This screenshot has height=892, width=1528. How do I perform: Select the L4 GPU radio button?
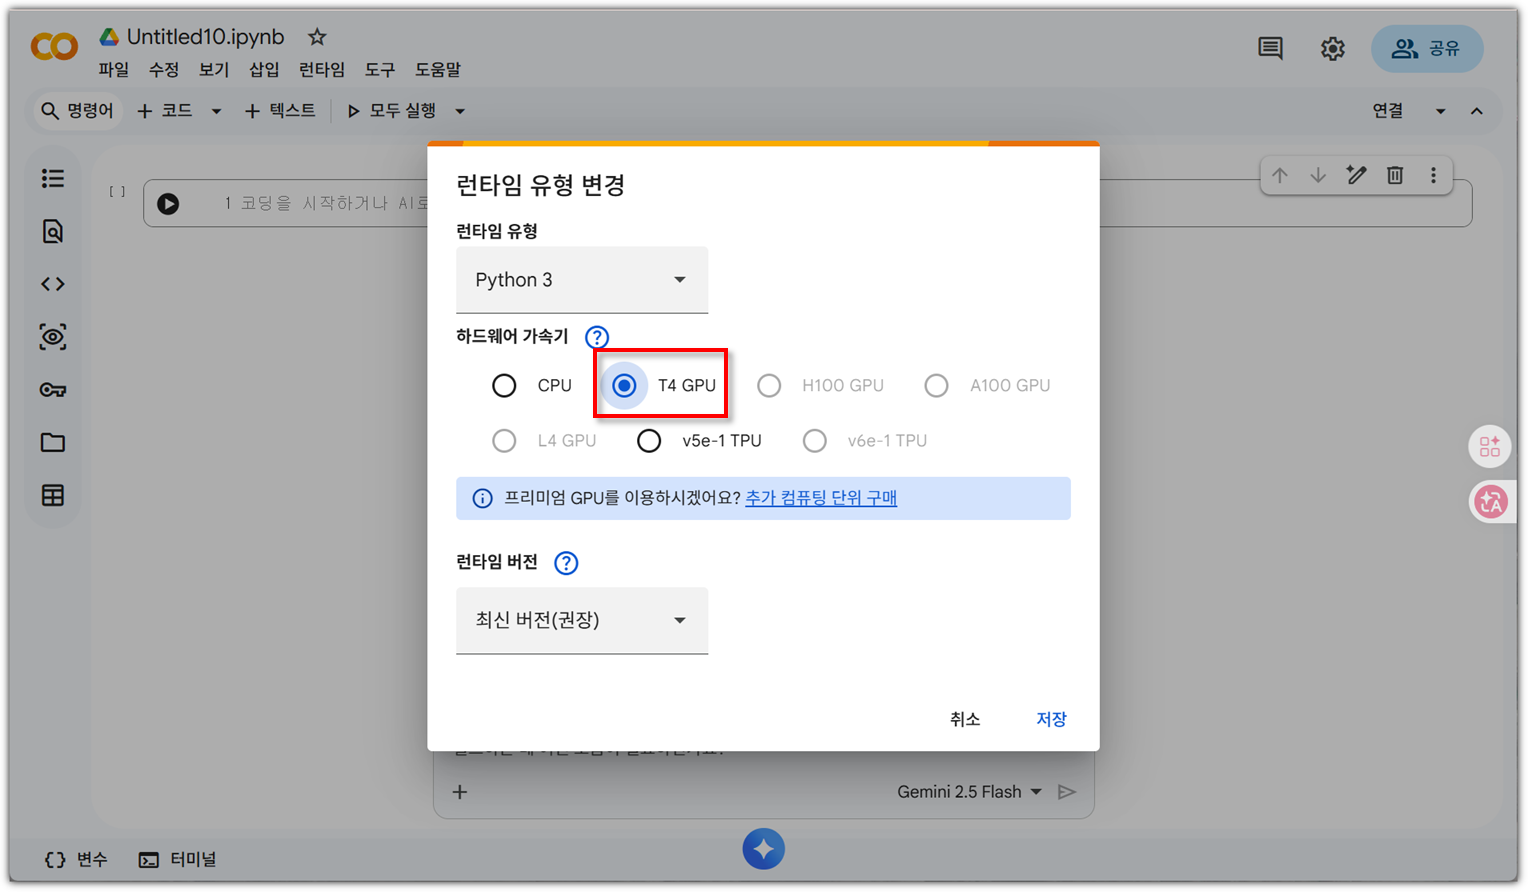504,440
